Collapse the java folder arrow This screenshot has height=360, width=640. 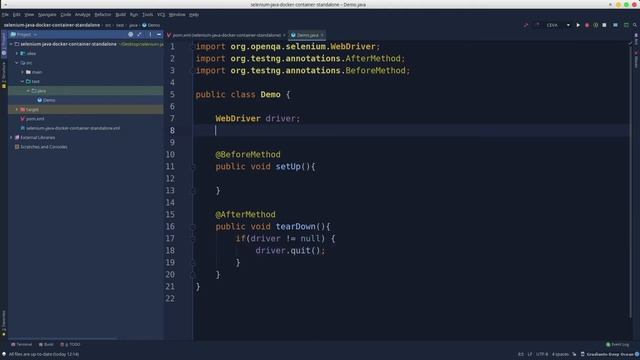[28, 91]
